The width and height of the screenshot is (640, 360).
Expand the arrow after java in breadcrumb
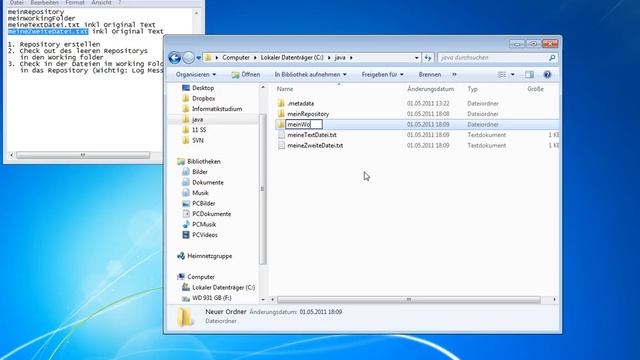pyautogui.click(x=351, y=58)
